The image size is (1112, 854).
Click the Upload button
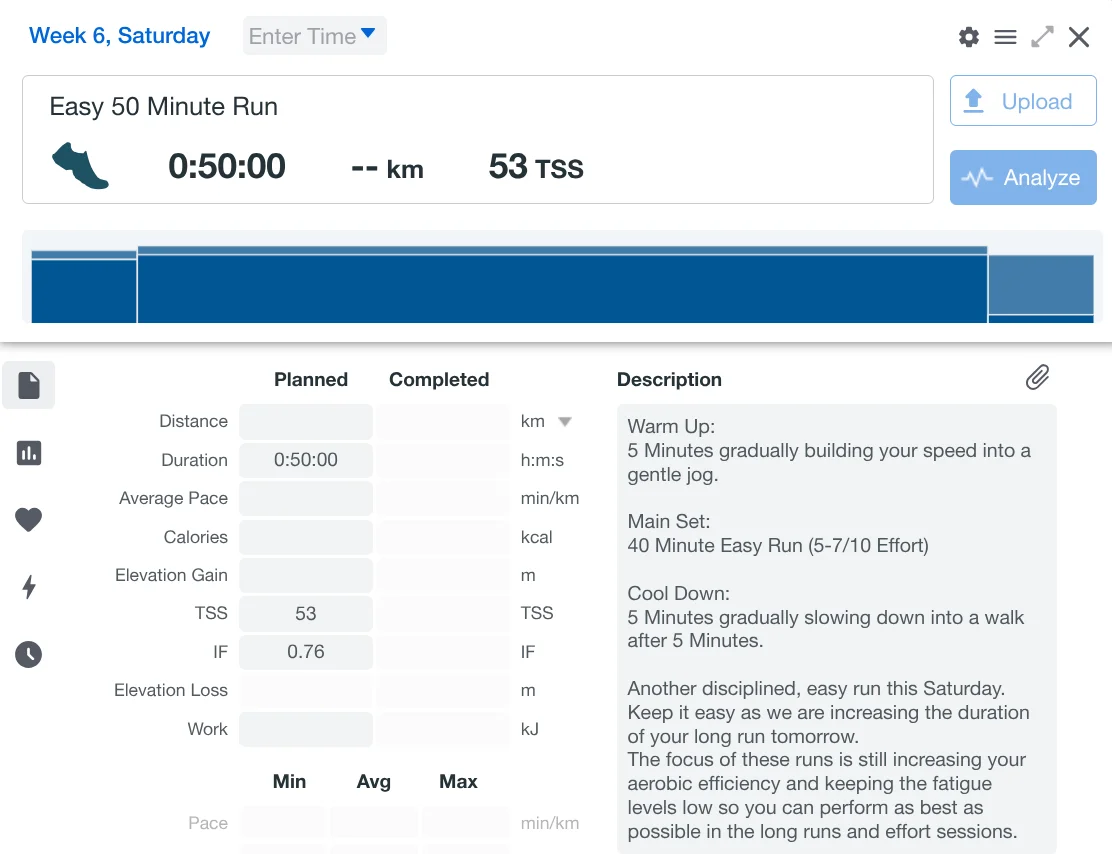[1022, 101]
